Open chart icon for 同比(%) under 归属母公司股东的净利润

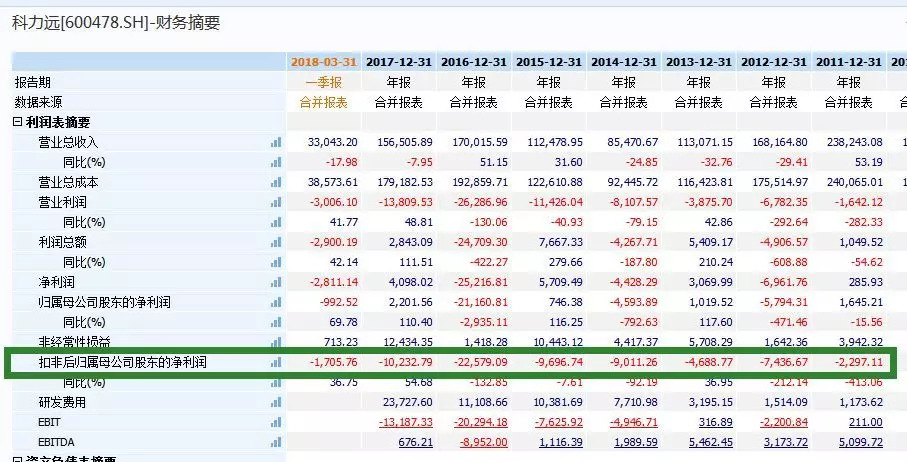pos(276,322)
